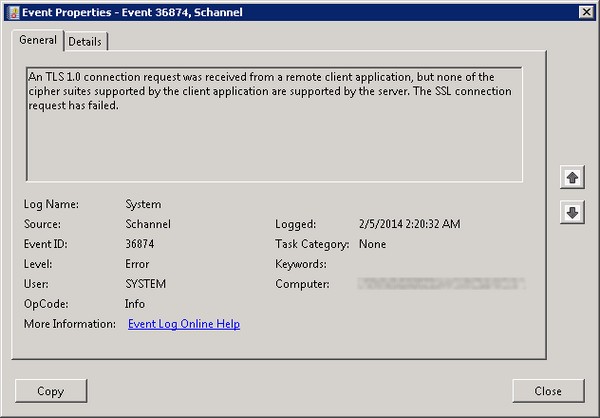Click the up arrow previous event button
Viewport: 600px width, 418px height.
click(572, 177)
